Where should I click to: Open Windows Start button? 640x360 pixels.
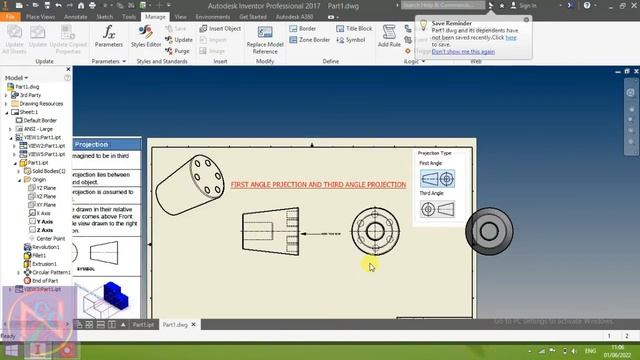click(11, 350)
